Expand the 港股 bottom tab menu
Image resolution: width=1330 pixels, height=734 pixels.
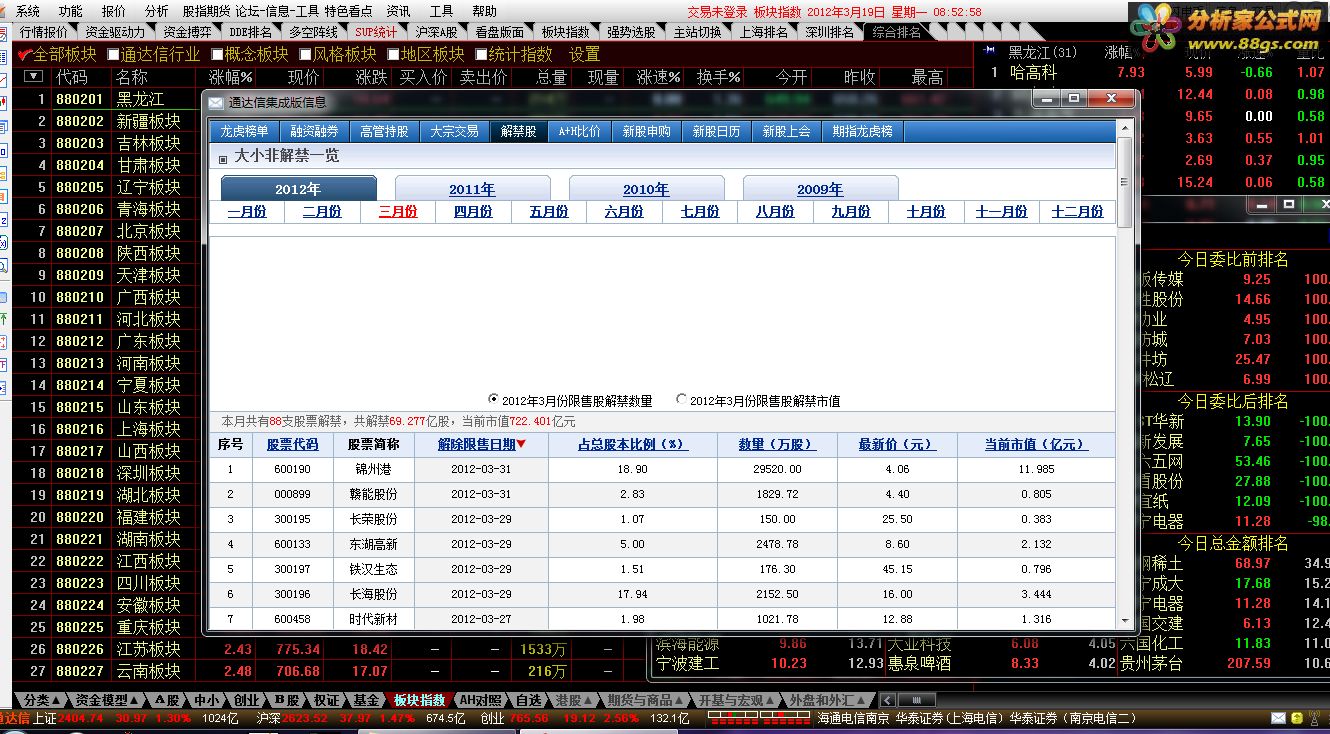click(x=574, y=700)
